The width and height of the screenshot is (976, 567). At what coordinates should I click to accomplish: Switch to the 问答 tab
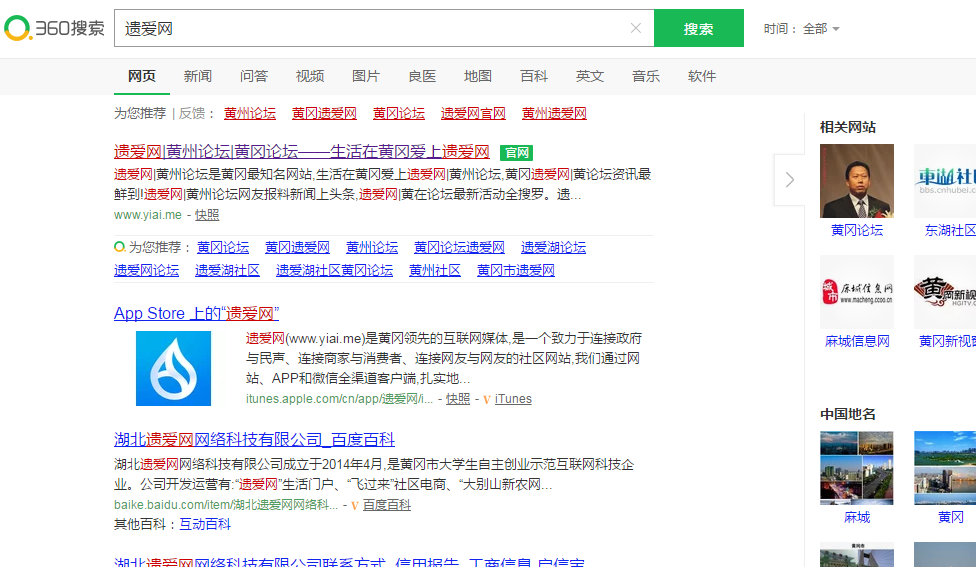(x=253, y=77)
